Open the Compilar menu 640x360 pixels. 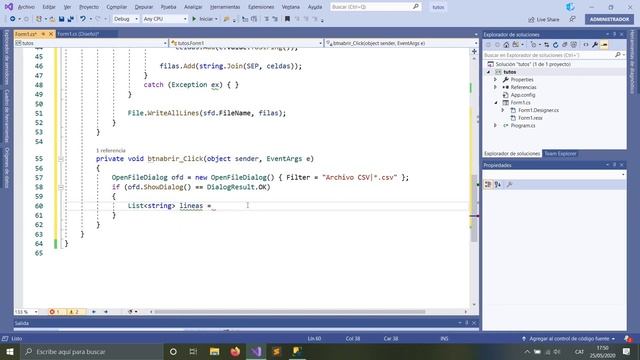click(117, 7)
